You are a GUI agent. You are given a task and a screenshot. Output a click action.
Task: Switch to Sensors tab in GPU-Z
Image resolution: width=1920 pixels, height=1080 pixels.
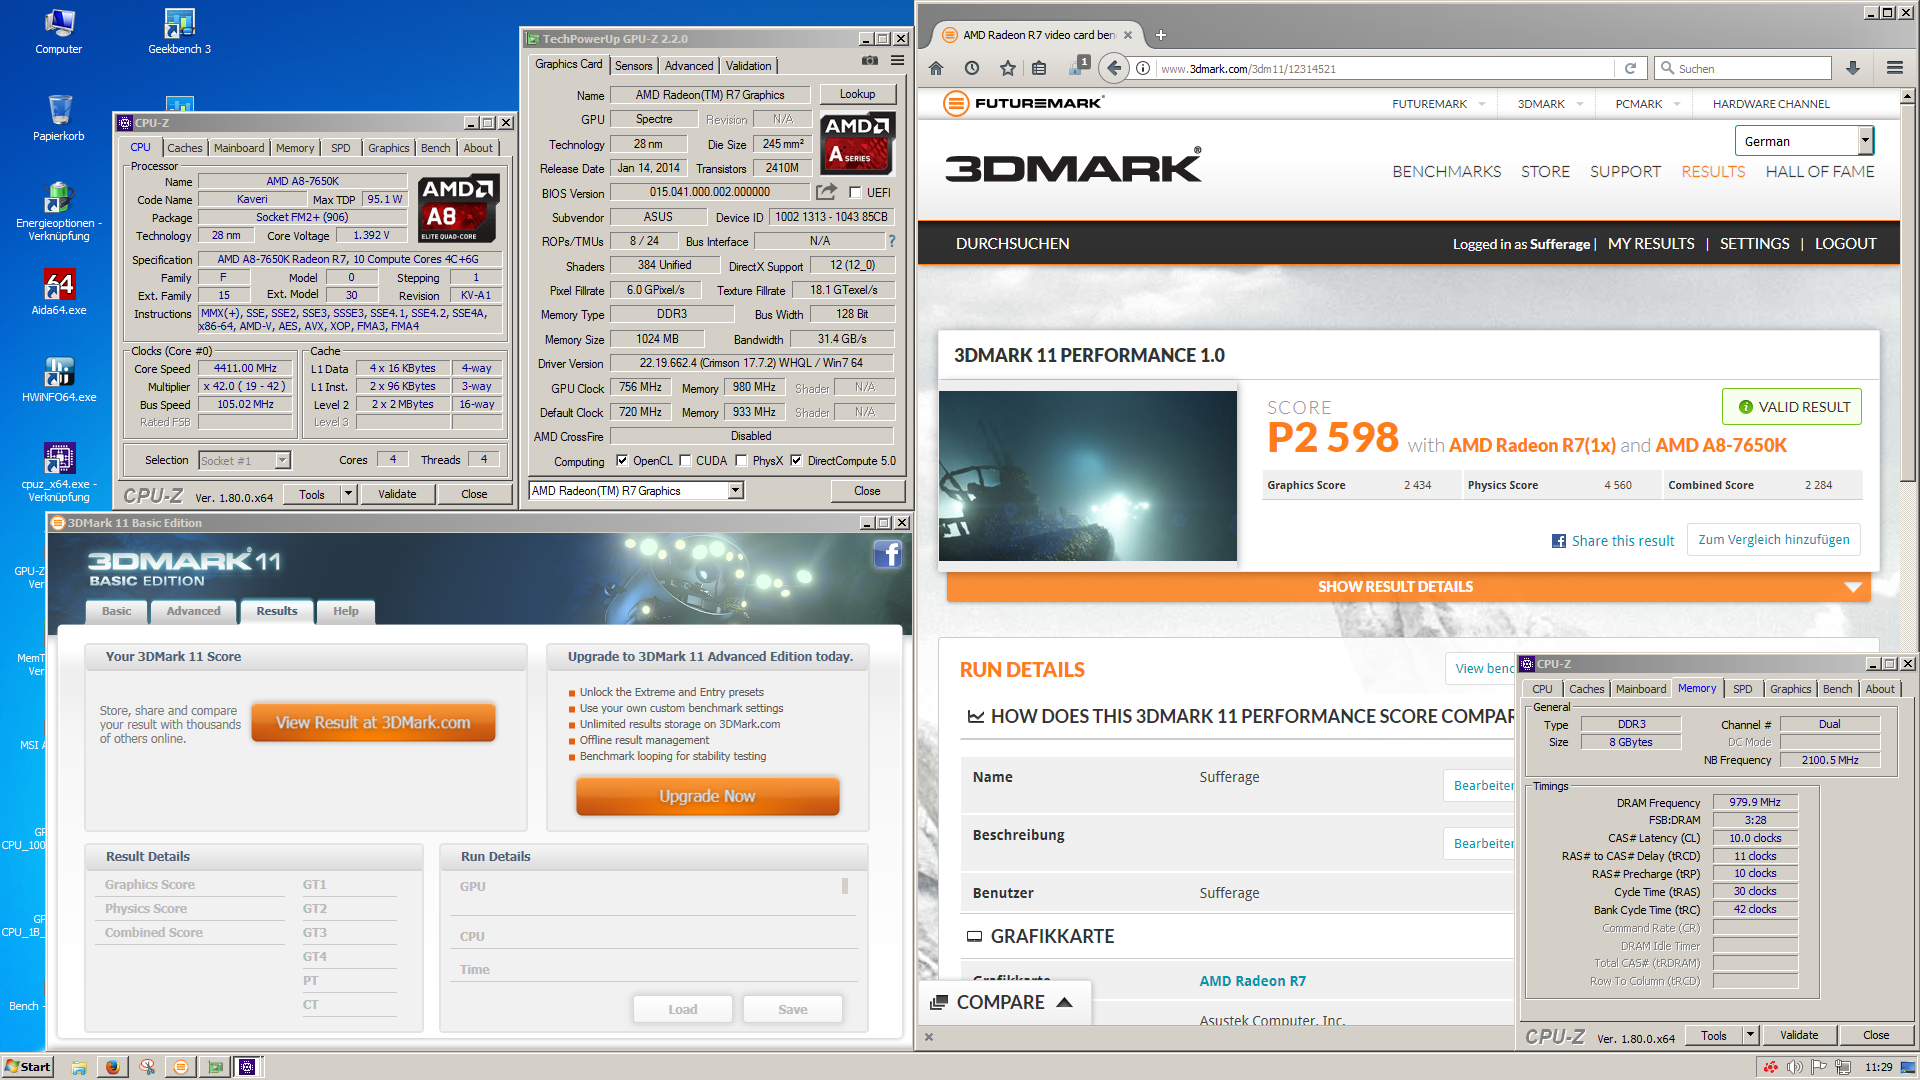[633, 66]
